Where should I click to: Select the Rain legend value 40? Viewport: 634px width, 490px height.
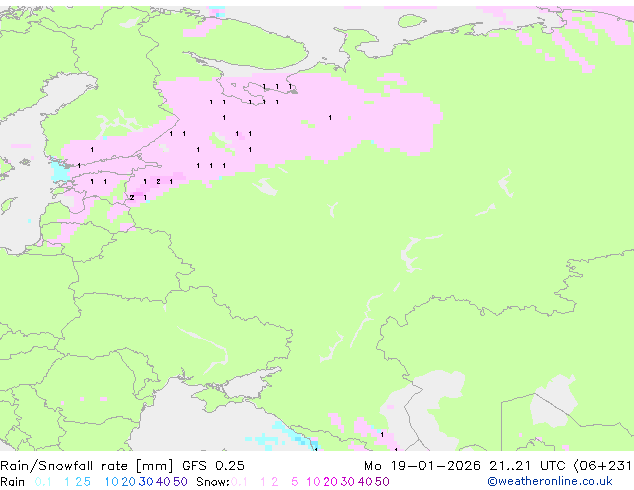pos(163,482)
